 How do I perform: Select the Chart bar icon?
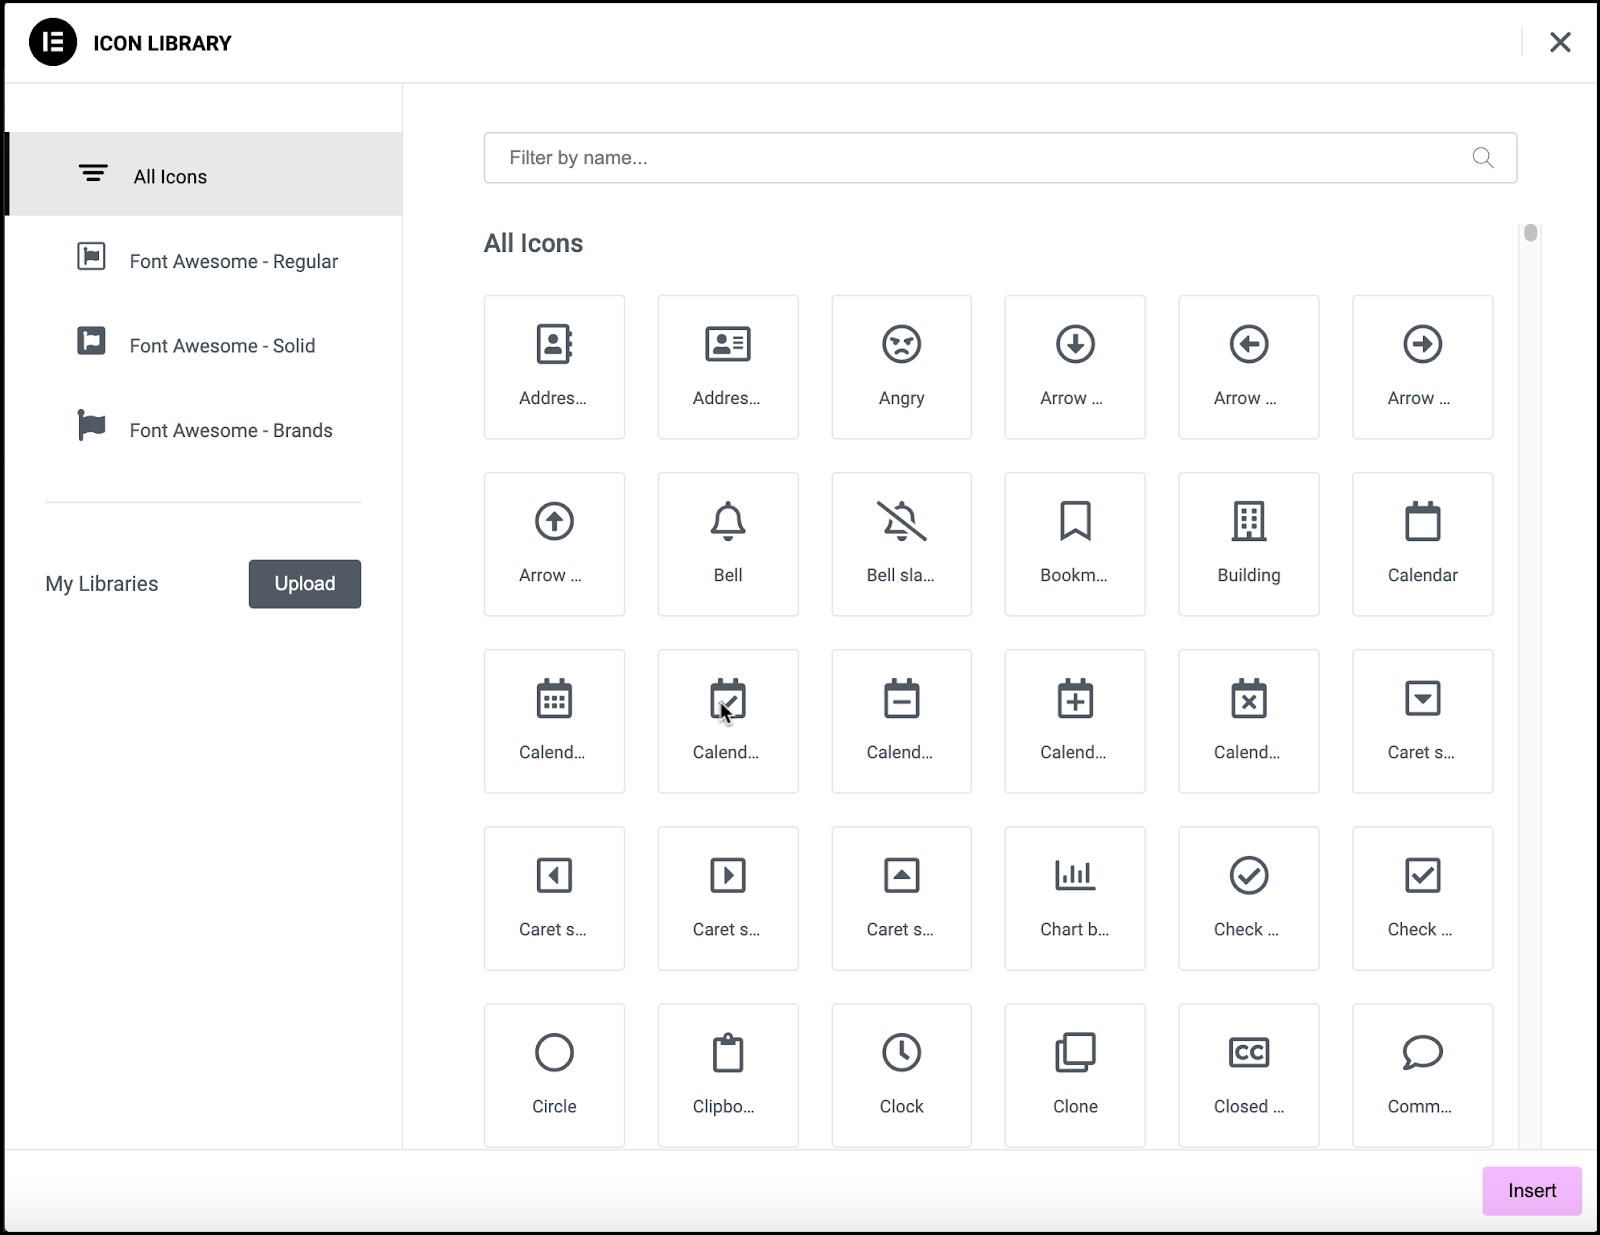pyautogui.click(x=1075, y=898)
